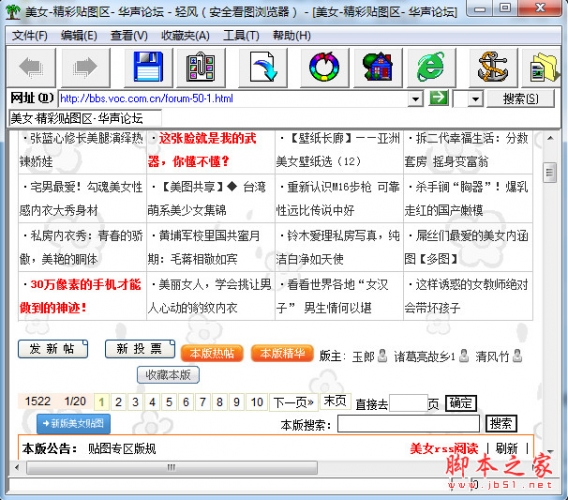Viewport: 568px width, 500px height.
Task: Click the palm tree application icon
Action: (x=13, y=12)
